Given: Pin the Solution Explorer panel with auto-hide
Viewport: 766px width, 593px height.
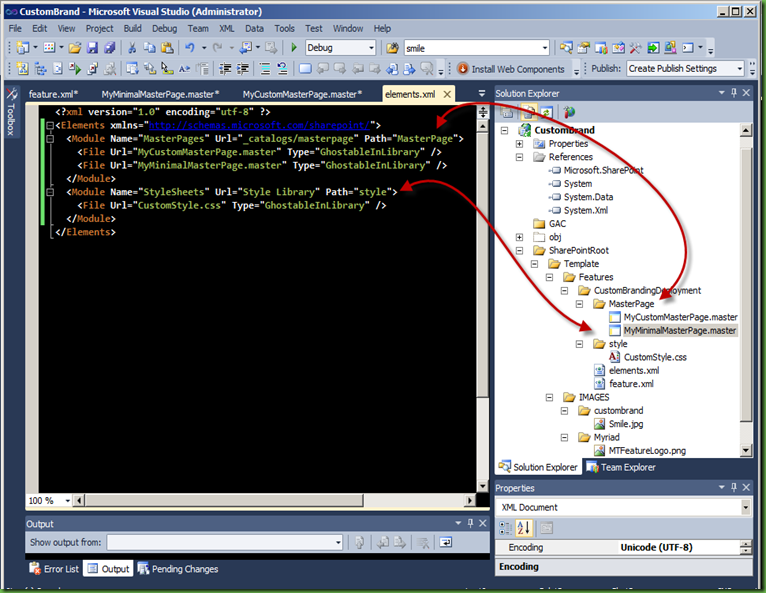Looking at the screenshot, I should pyautogui.click(x=734, y=92).
